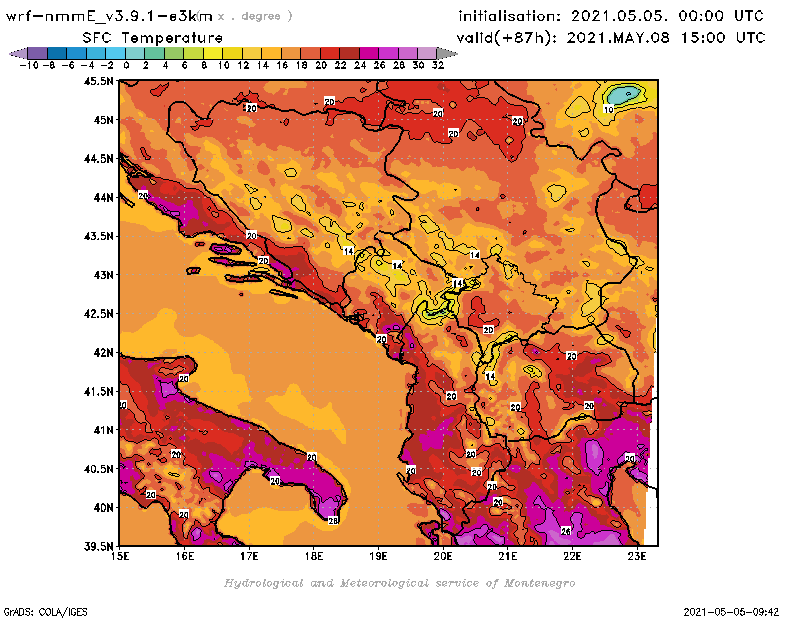Click the '15E' longitude axis label
Viewport: 800px width, 618px height.
(120, 556)
